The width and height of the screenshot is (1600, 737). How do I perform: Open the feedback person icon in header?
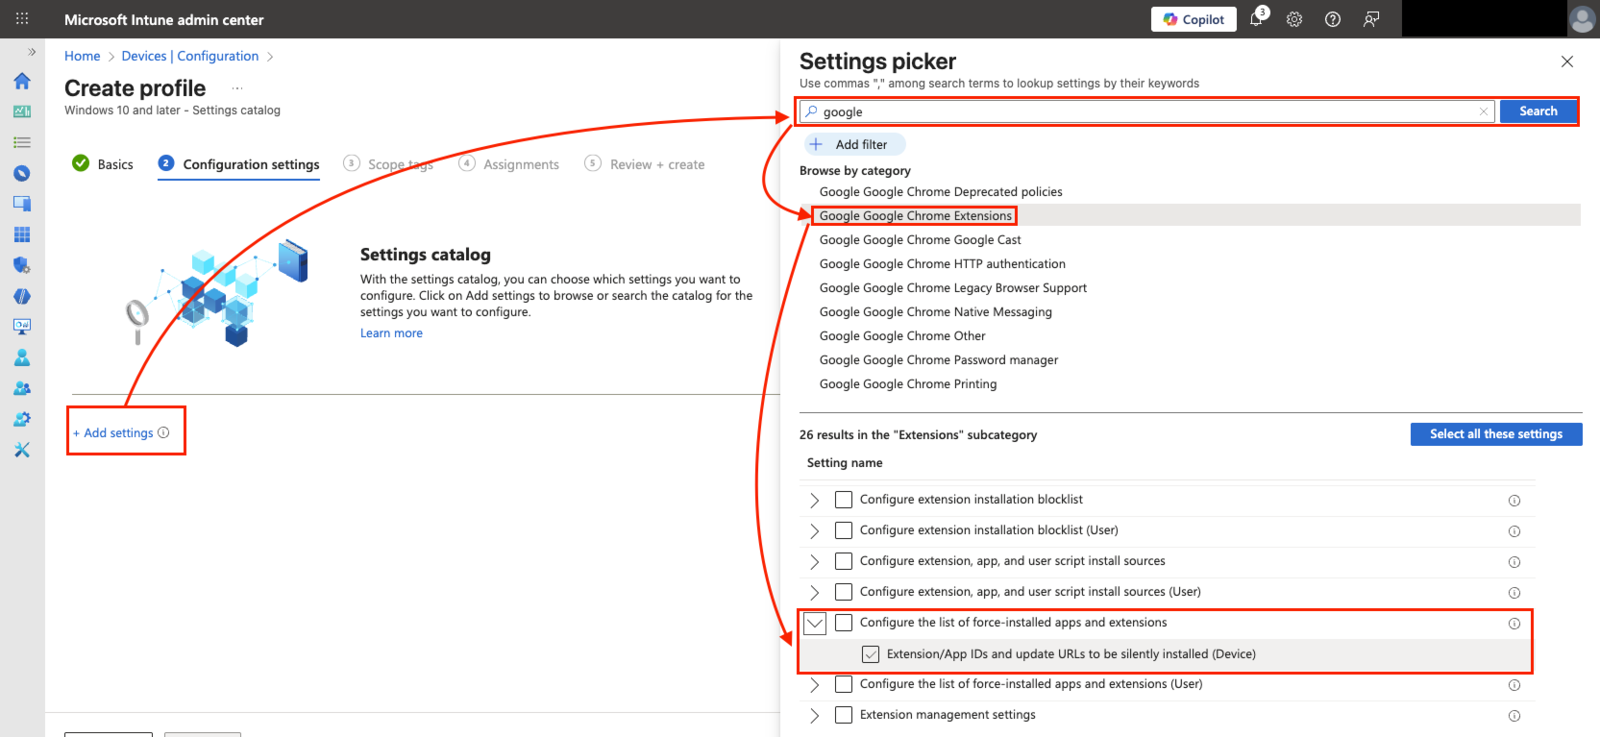tap(1371, 19)
